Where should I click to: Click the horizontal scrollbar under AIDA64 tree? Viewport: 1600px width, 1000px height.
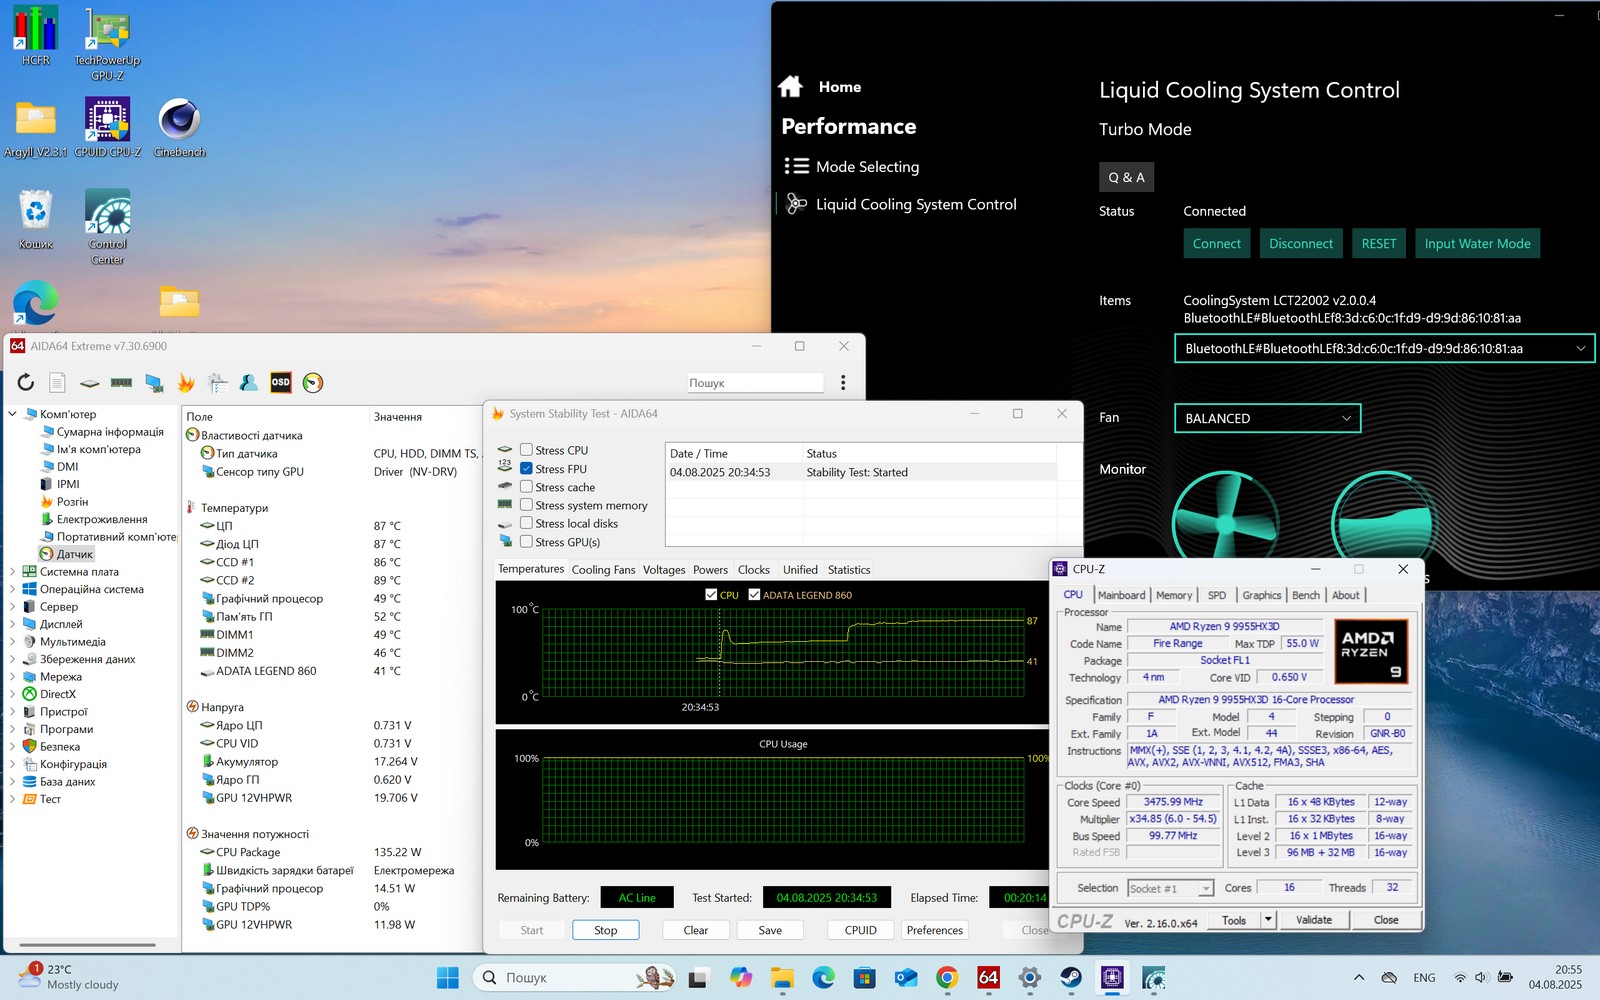(x=88, y=944)
